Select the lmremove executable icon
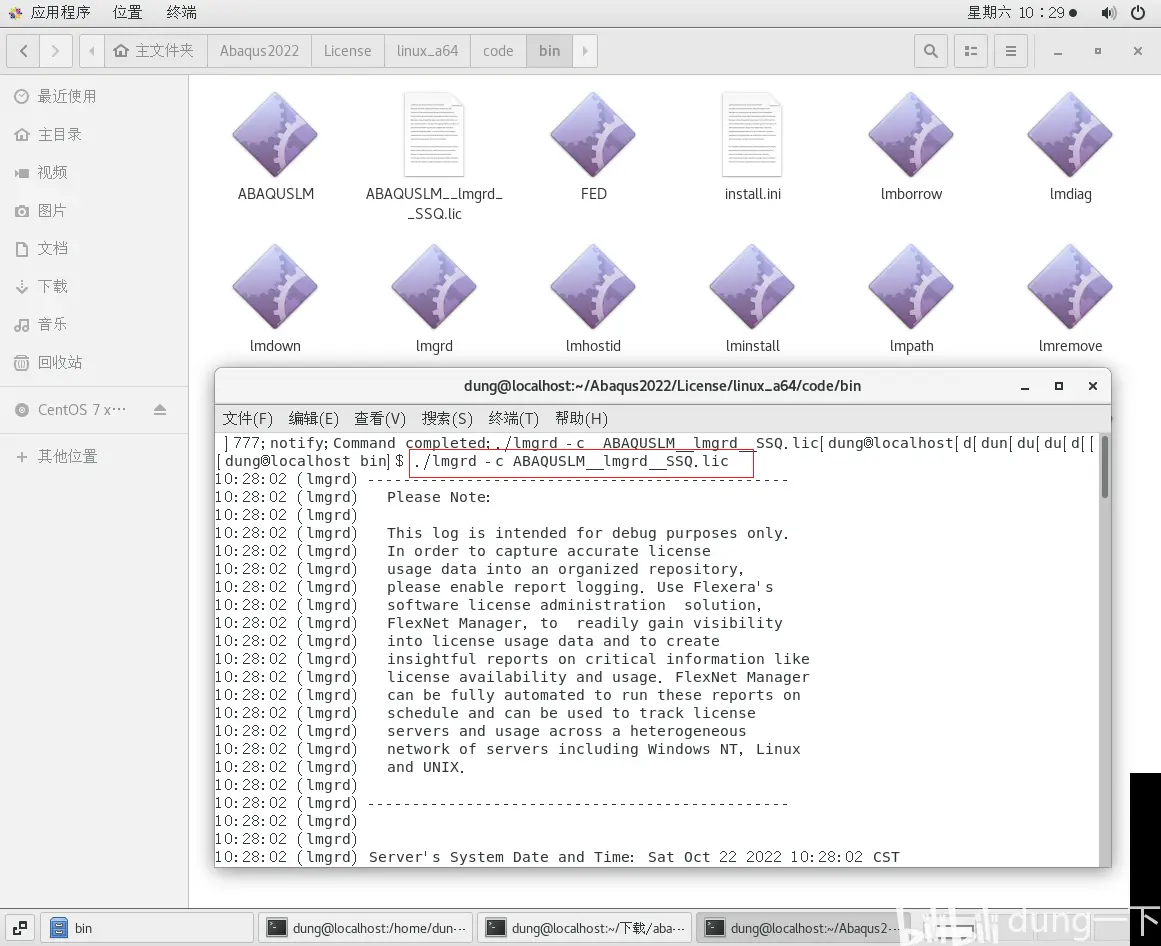This screenshot has height=946, width=1161. 1070,287
